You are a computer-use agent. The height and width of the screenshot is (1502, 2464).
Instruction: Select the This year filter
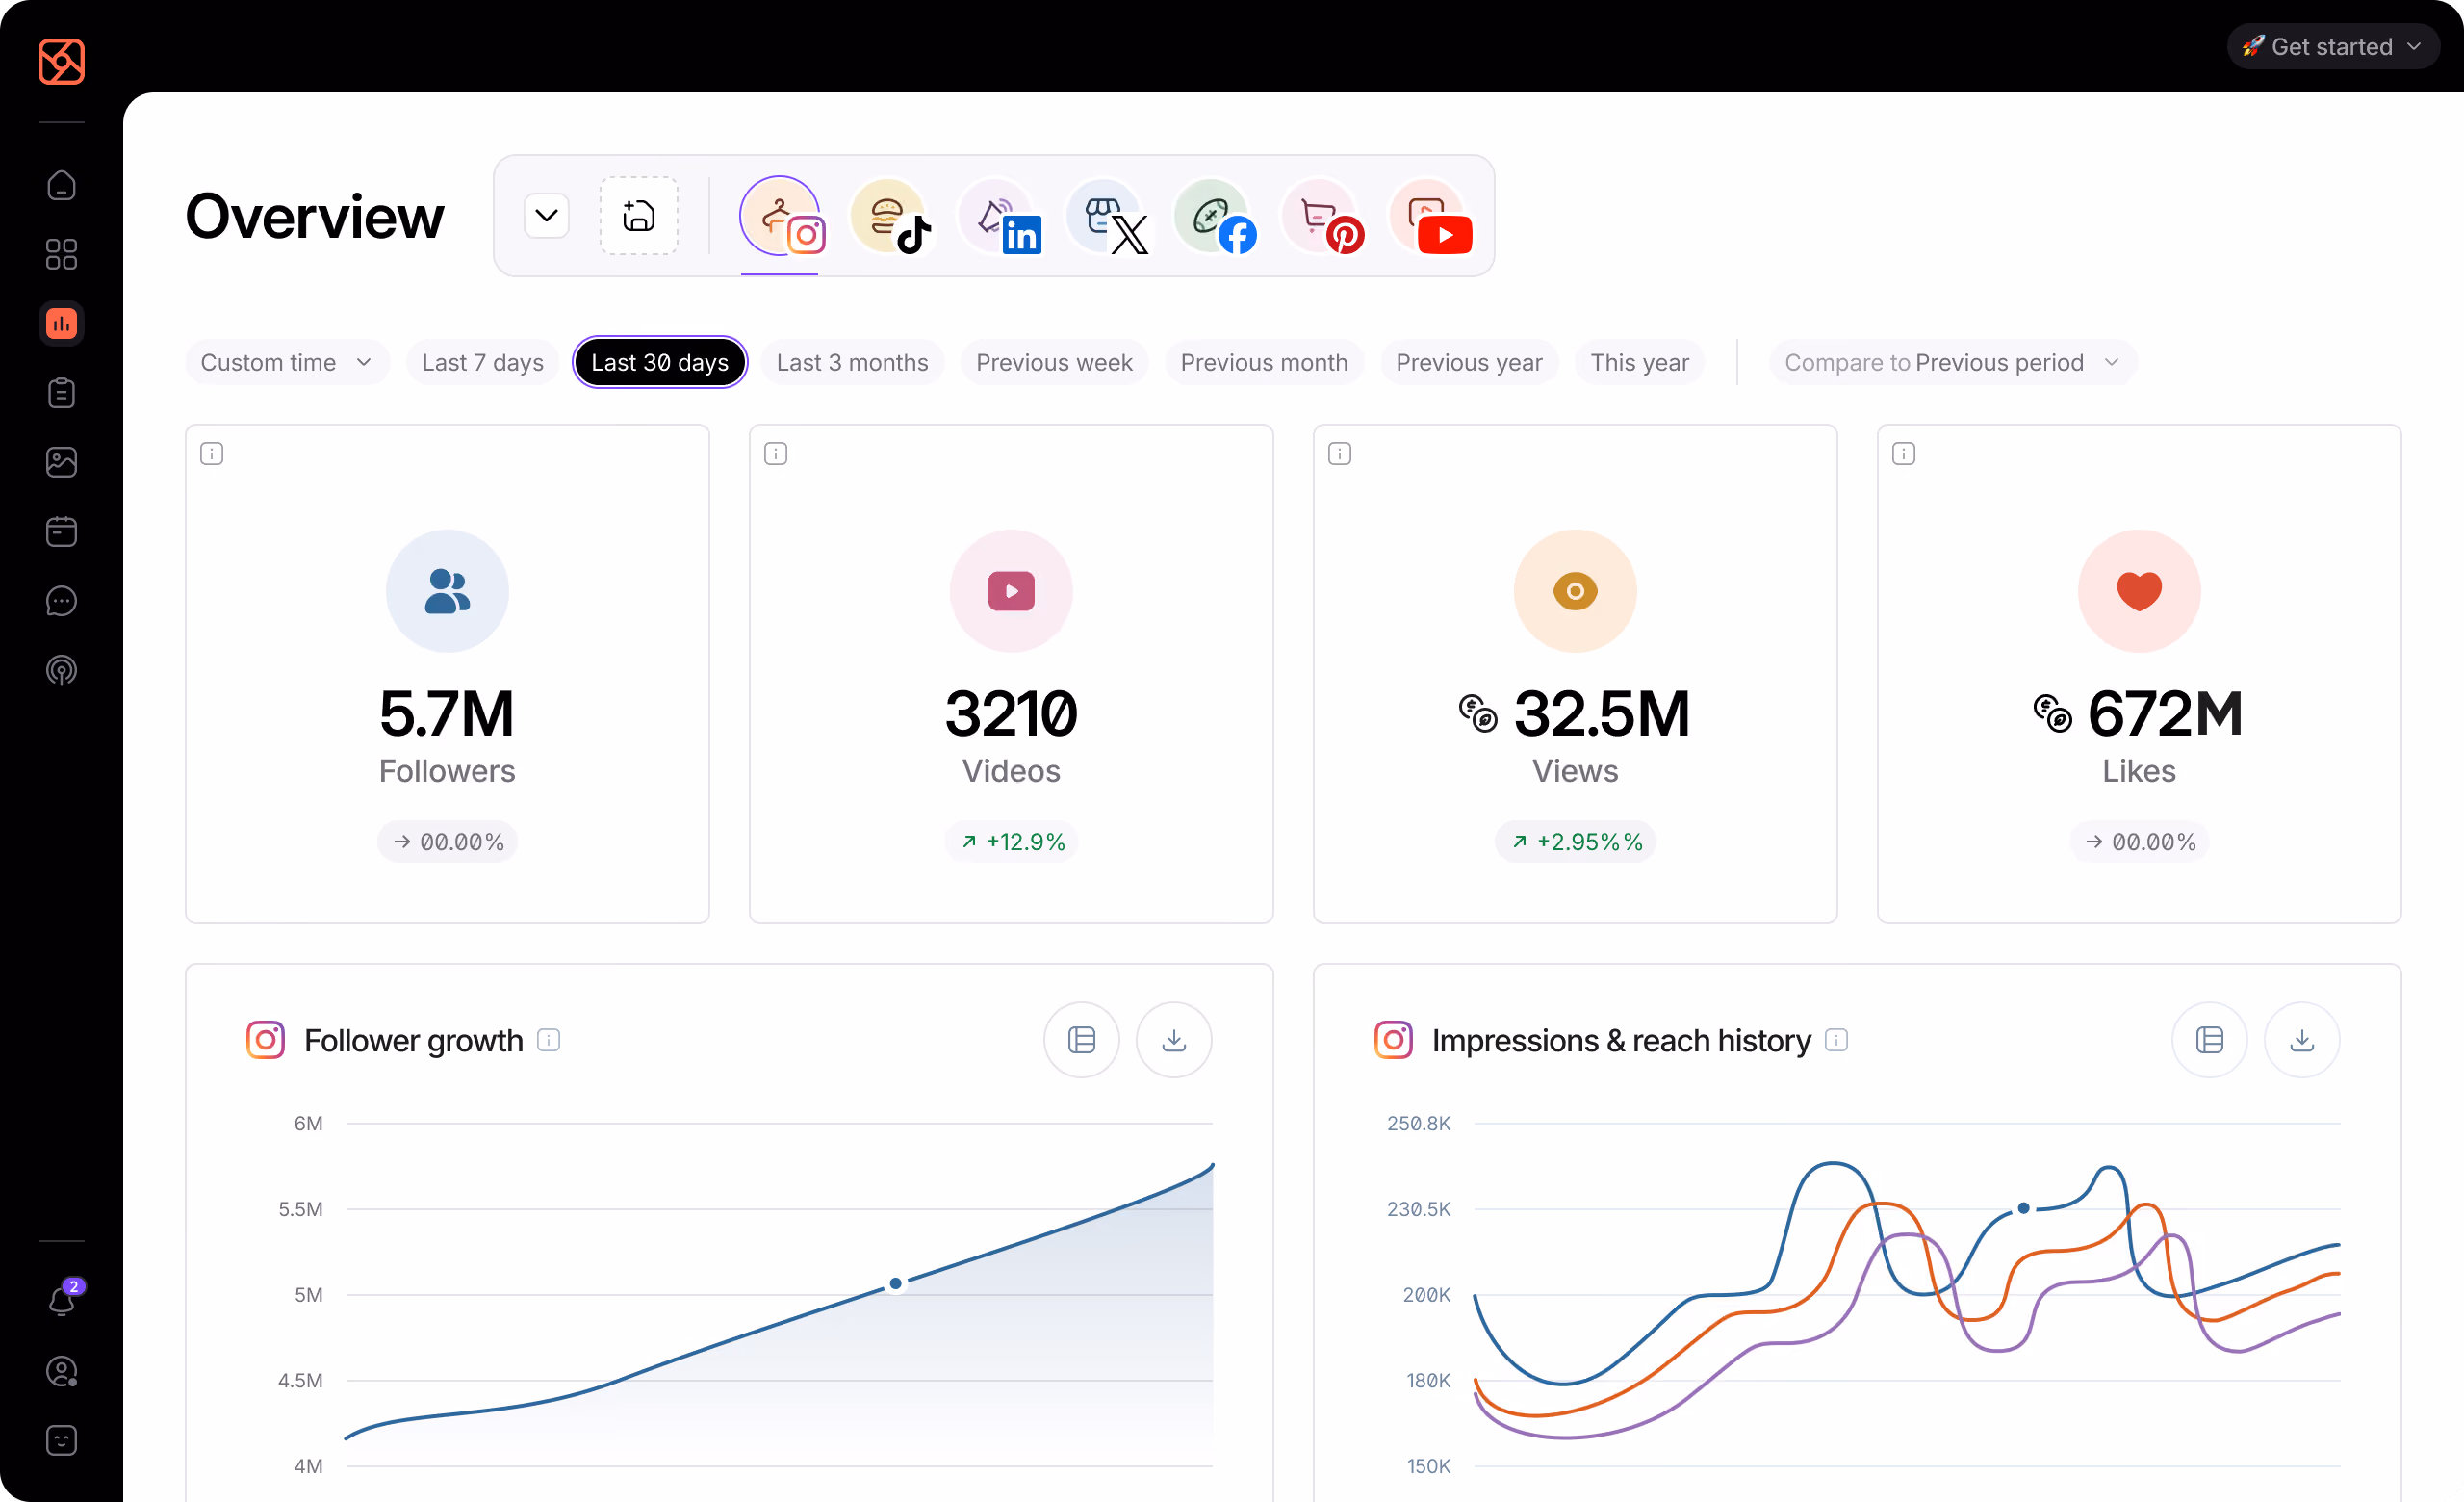coord(1640,362)
